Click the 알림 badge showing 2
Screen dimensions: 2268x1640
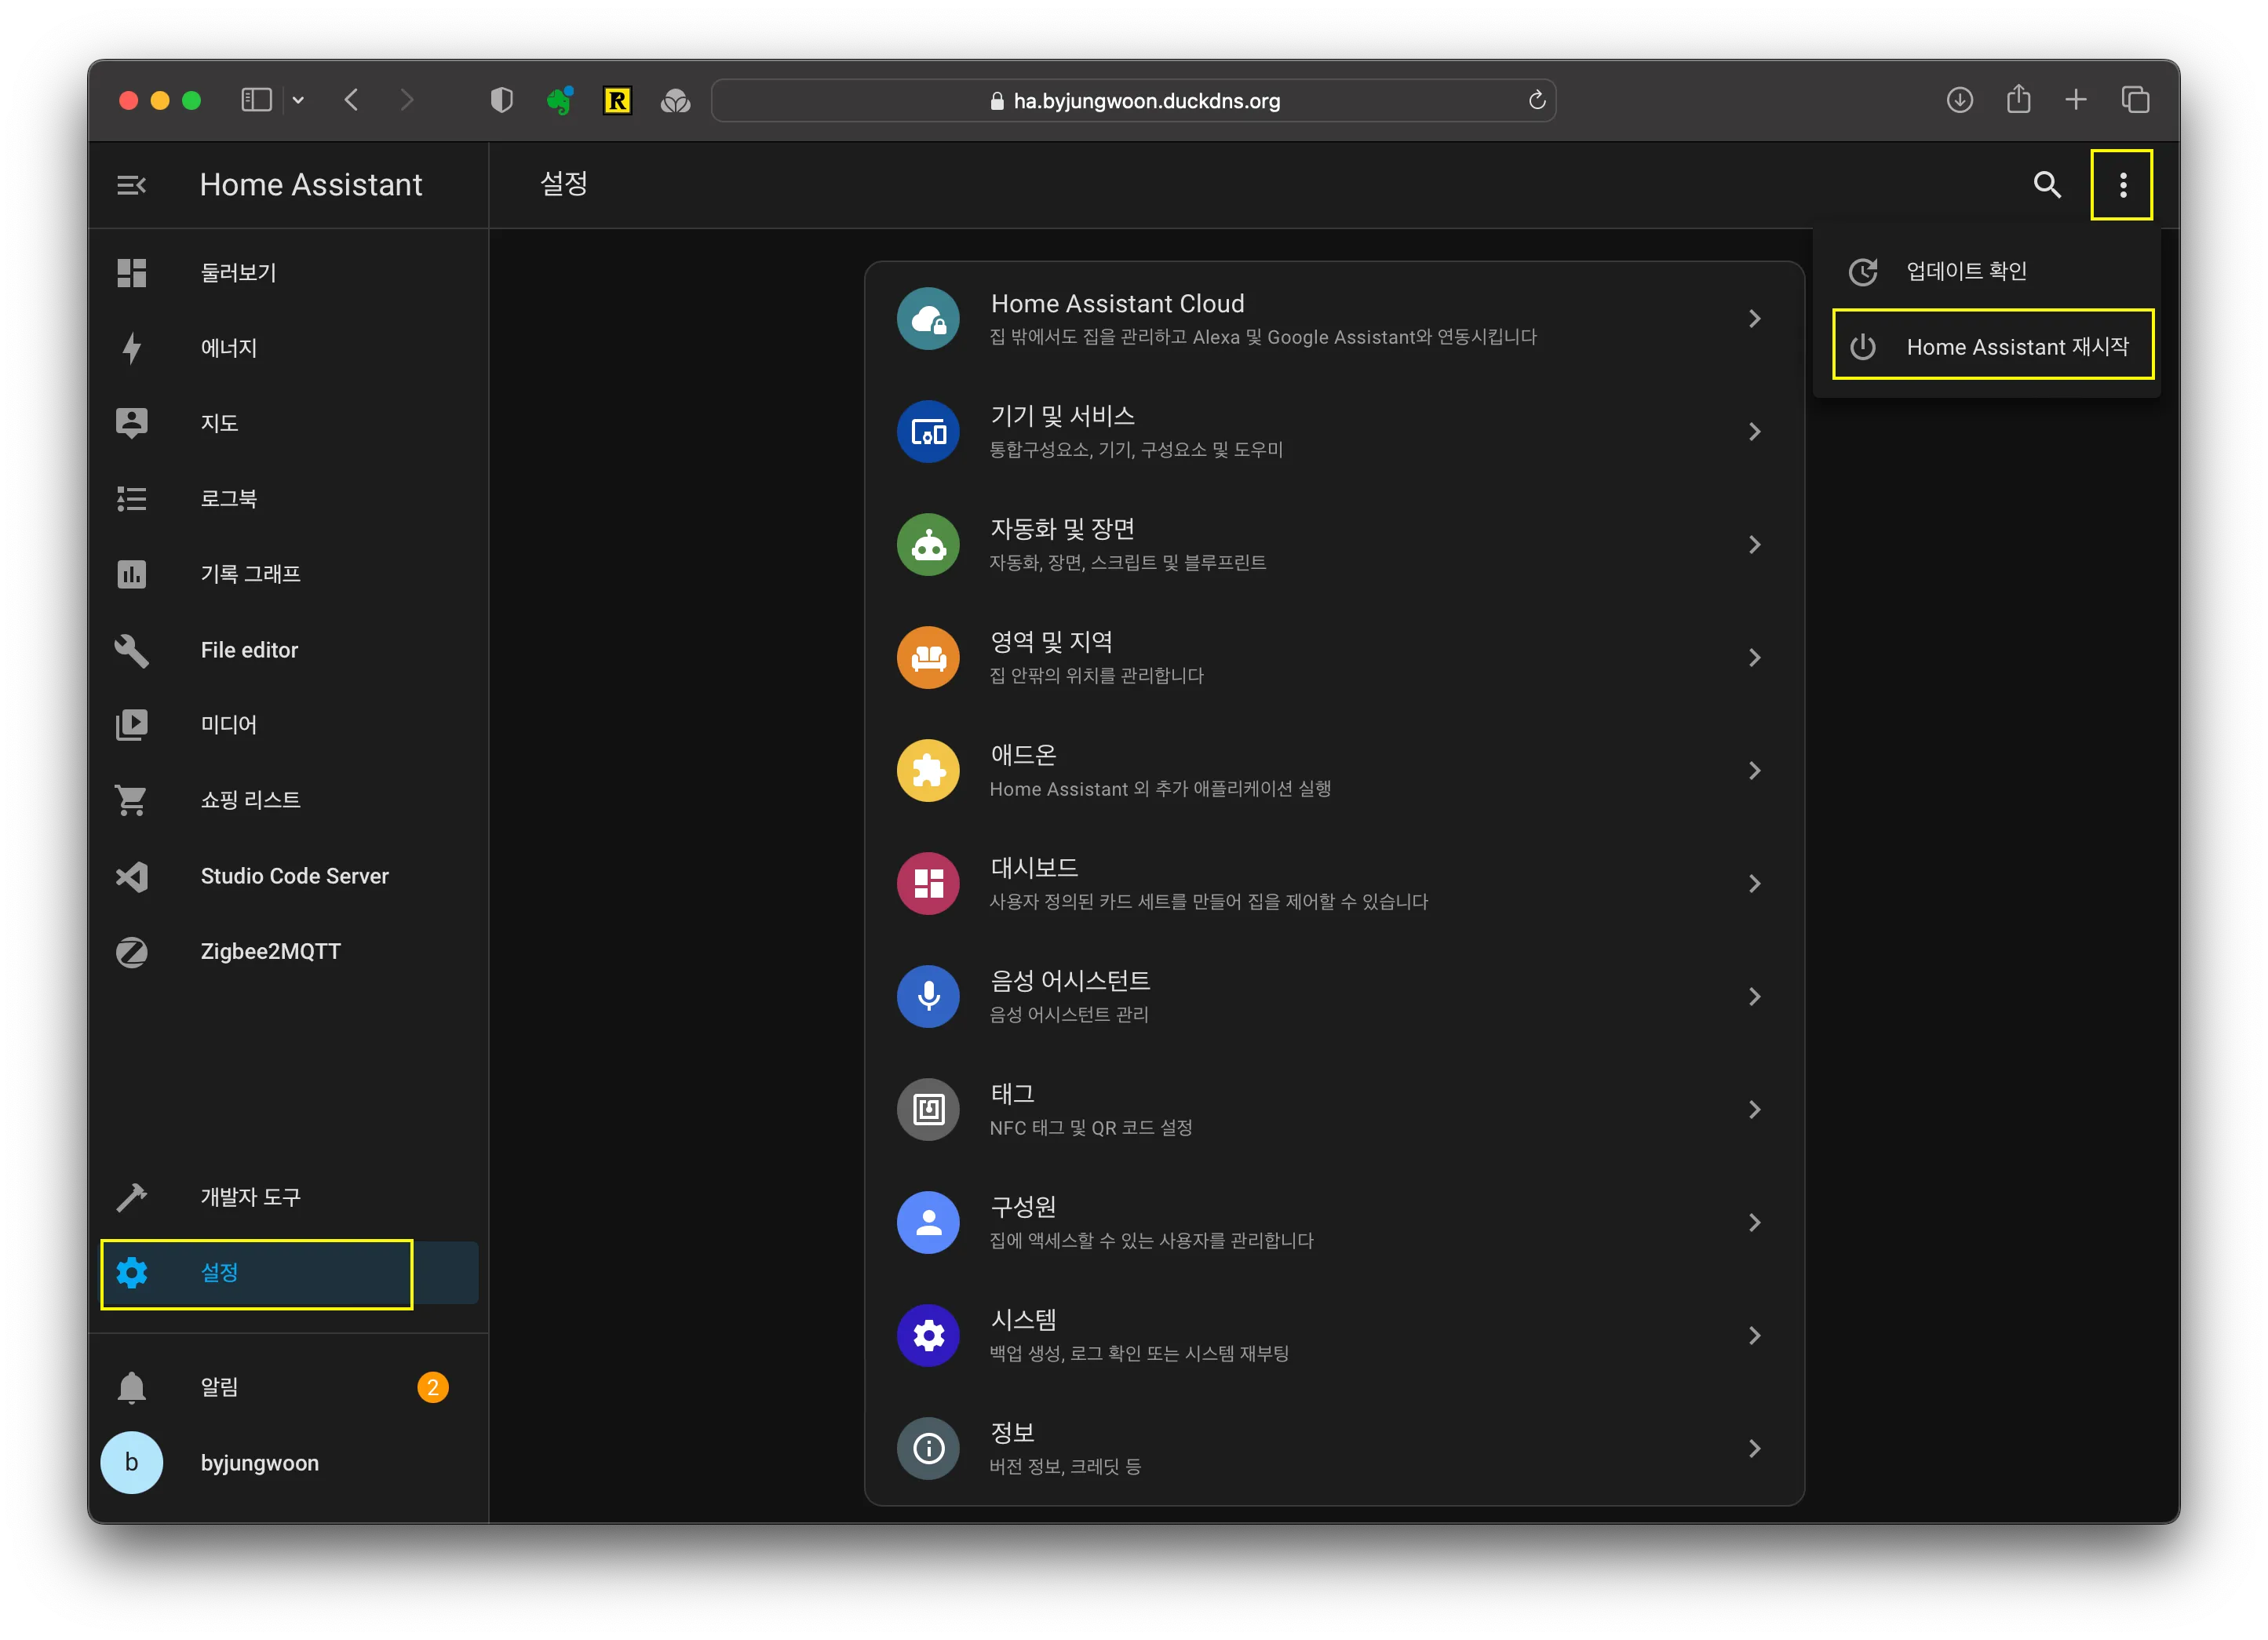[x=433, y=1387]
